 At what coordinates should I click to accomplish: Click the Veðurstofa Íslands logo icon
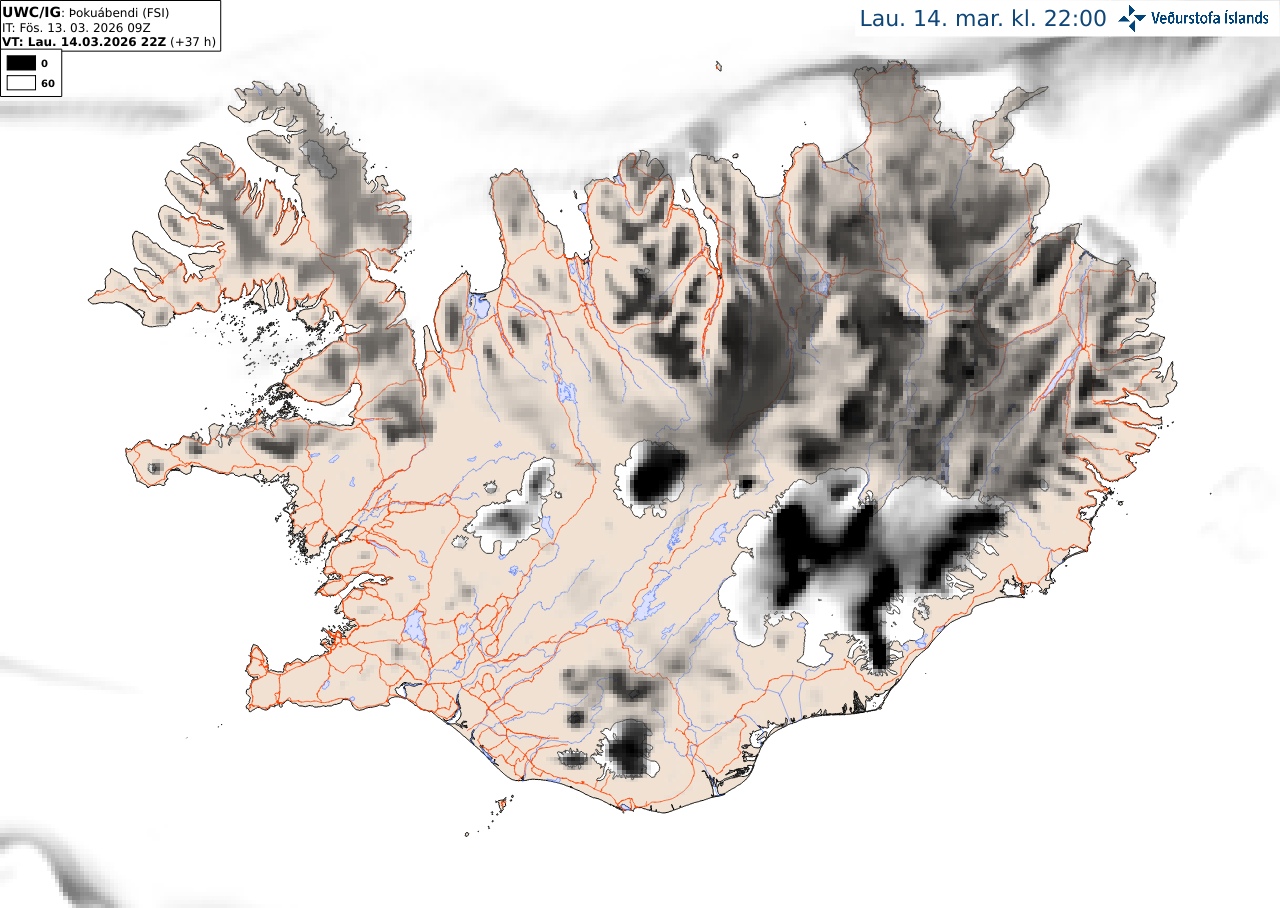1132,18
